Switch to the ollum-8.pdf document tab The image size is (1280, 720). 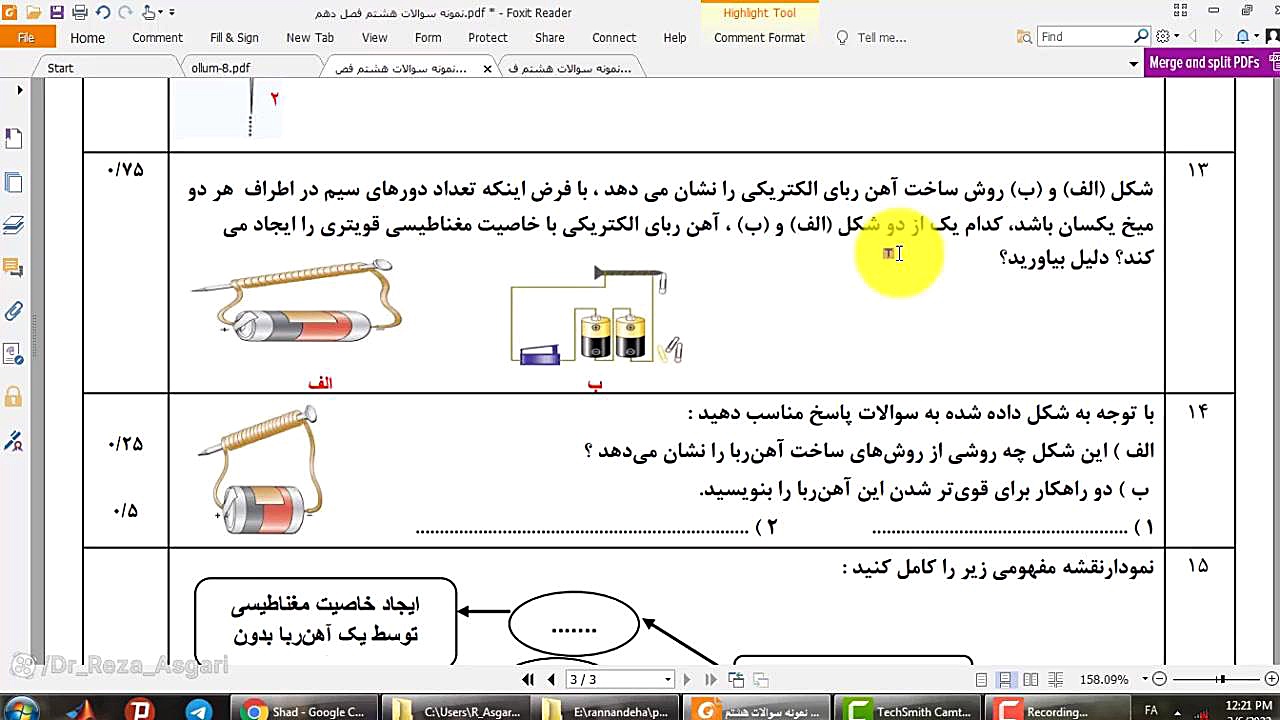coord(221,68)
